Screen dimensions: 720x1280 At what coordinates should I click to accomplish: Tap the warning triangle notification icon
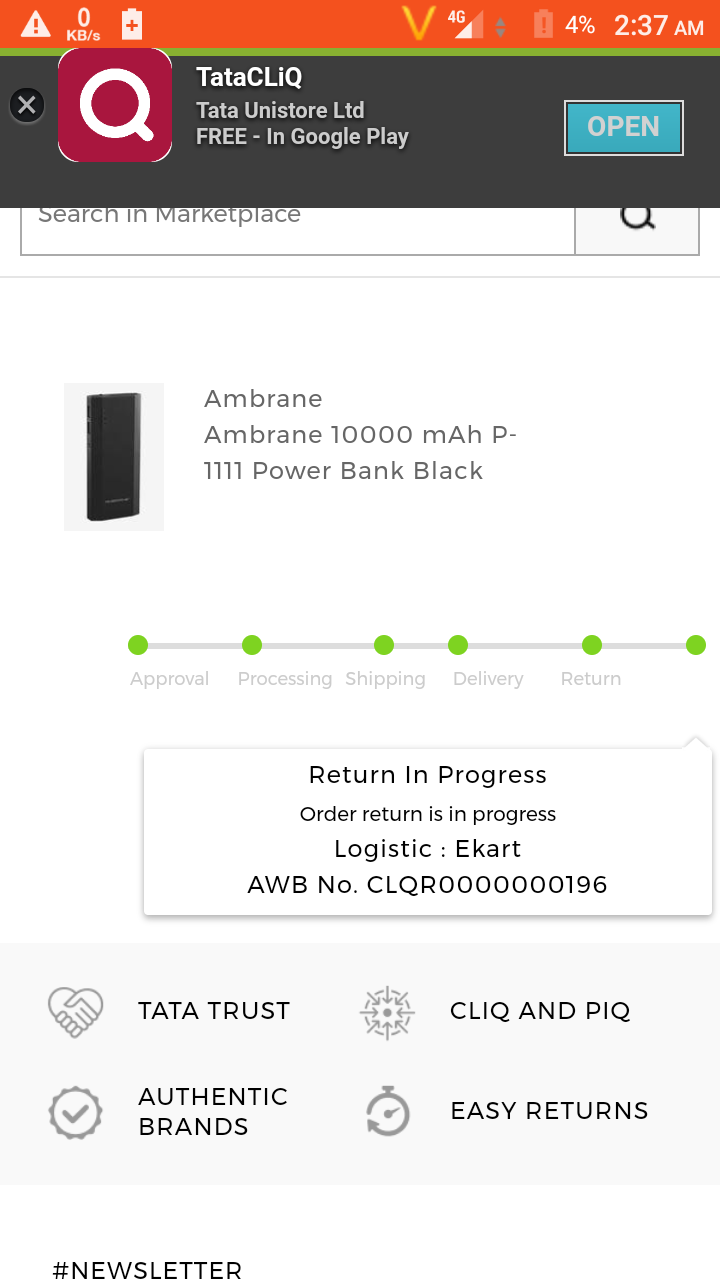[x=35, y=25]
